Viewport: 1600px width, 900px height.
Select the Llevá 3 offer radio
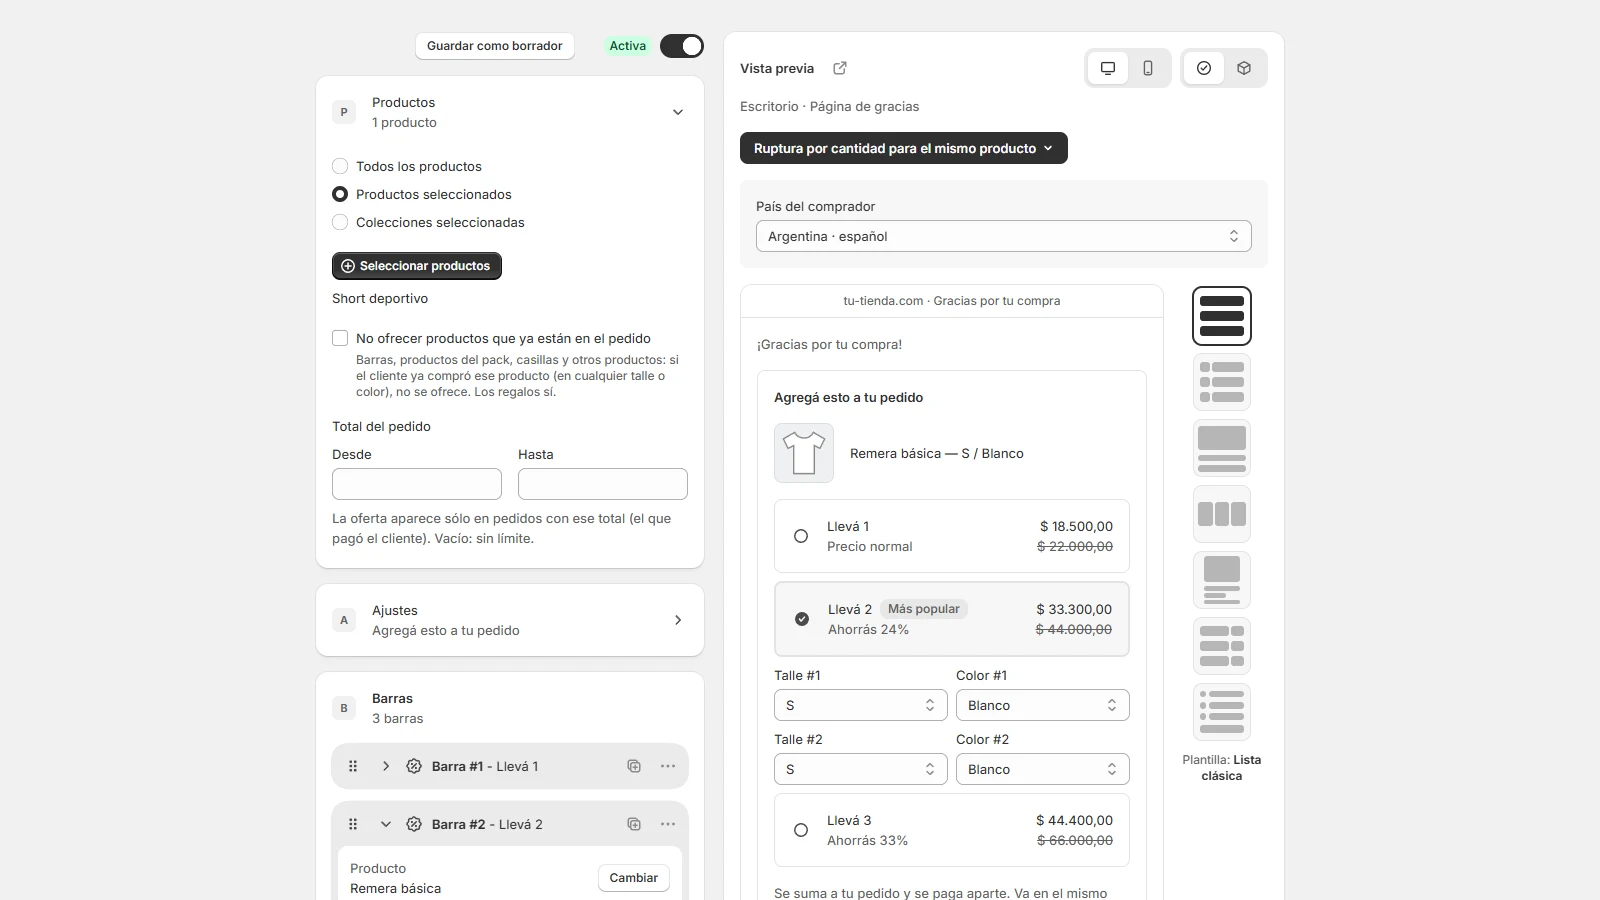click(x=801, y=830)
